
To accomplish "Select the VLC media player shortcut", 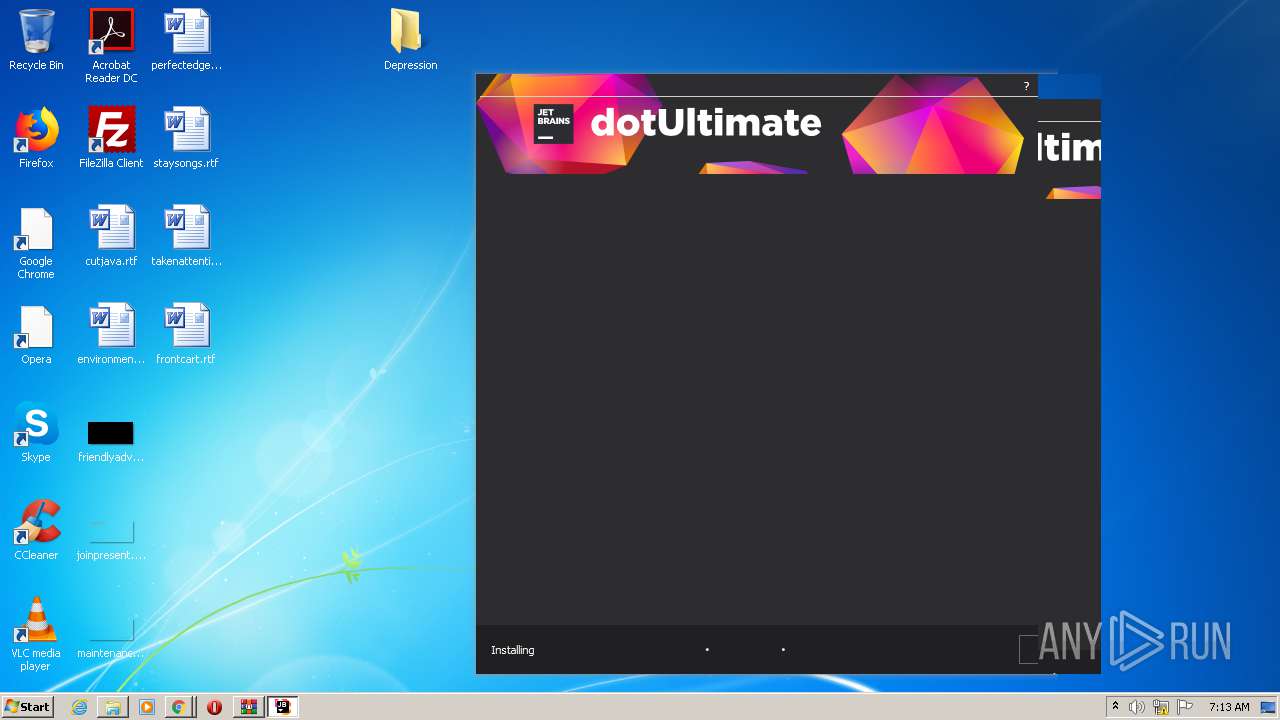I will (36, 635).
